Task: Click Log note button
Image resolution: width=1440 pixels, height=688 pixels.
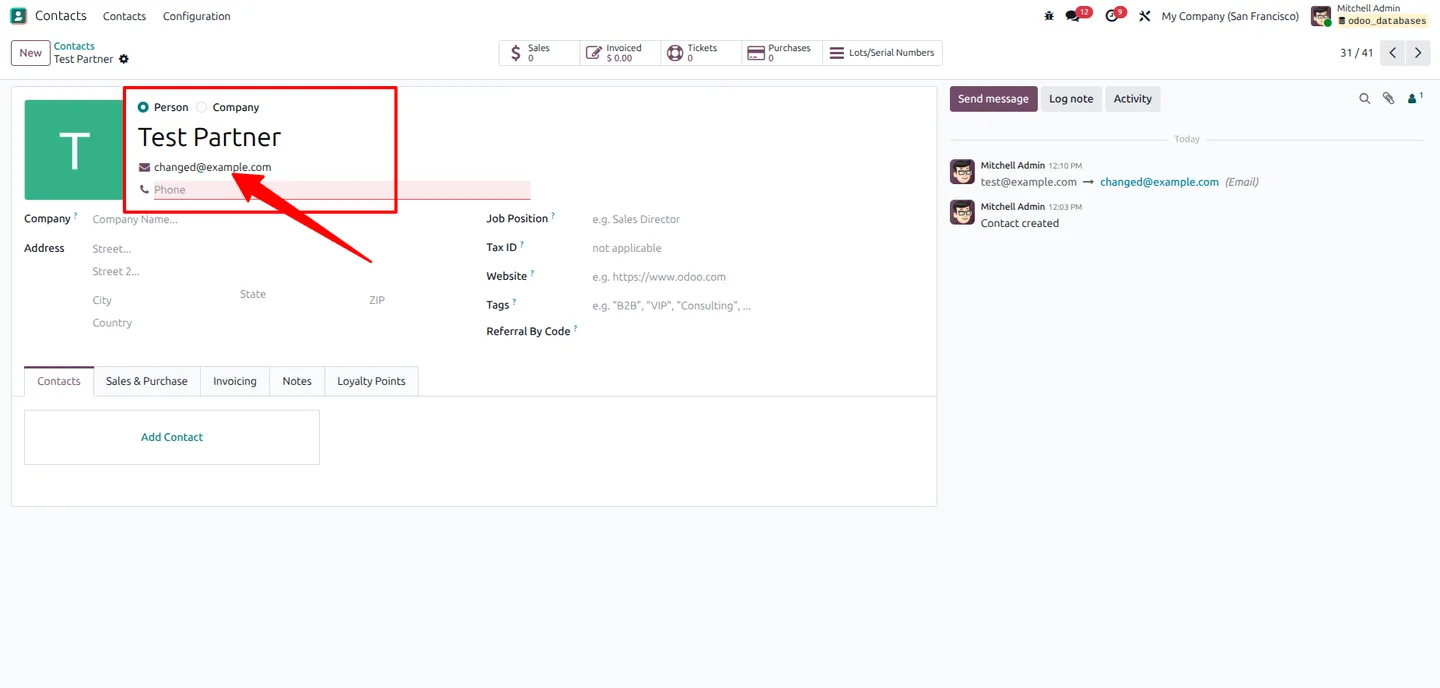Action: coord(1071,99)
